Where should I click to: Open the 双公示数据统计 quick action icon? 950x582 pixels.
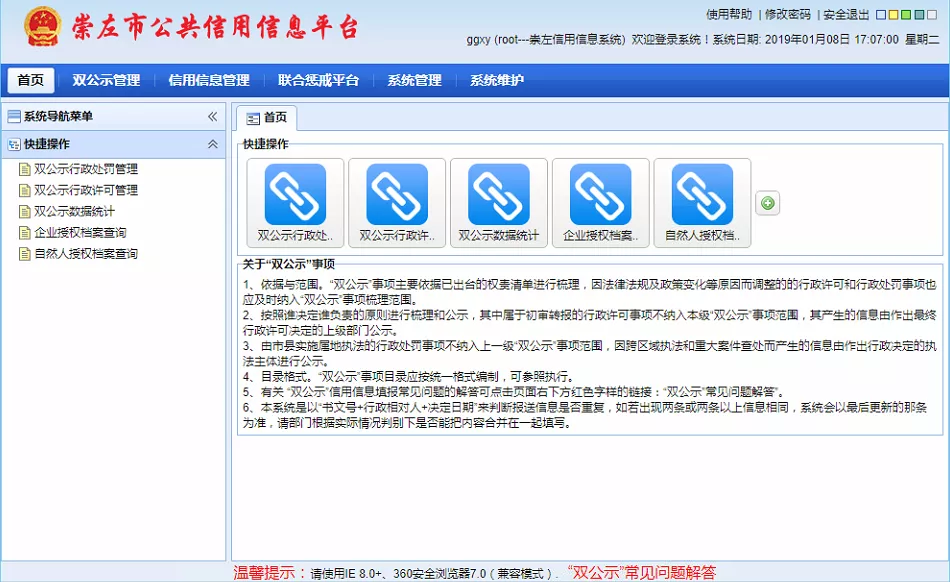click(x=499, y=203)
